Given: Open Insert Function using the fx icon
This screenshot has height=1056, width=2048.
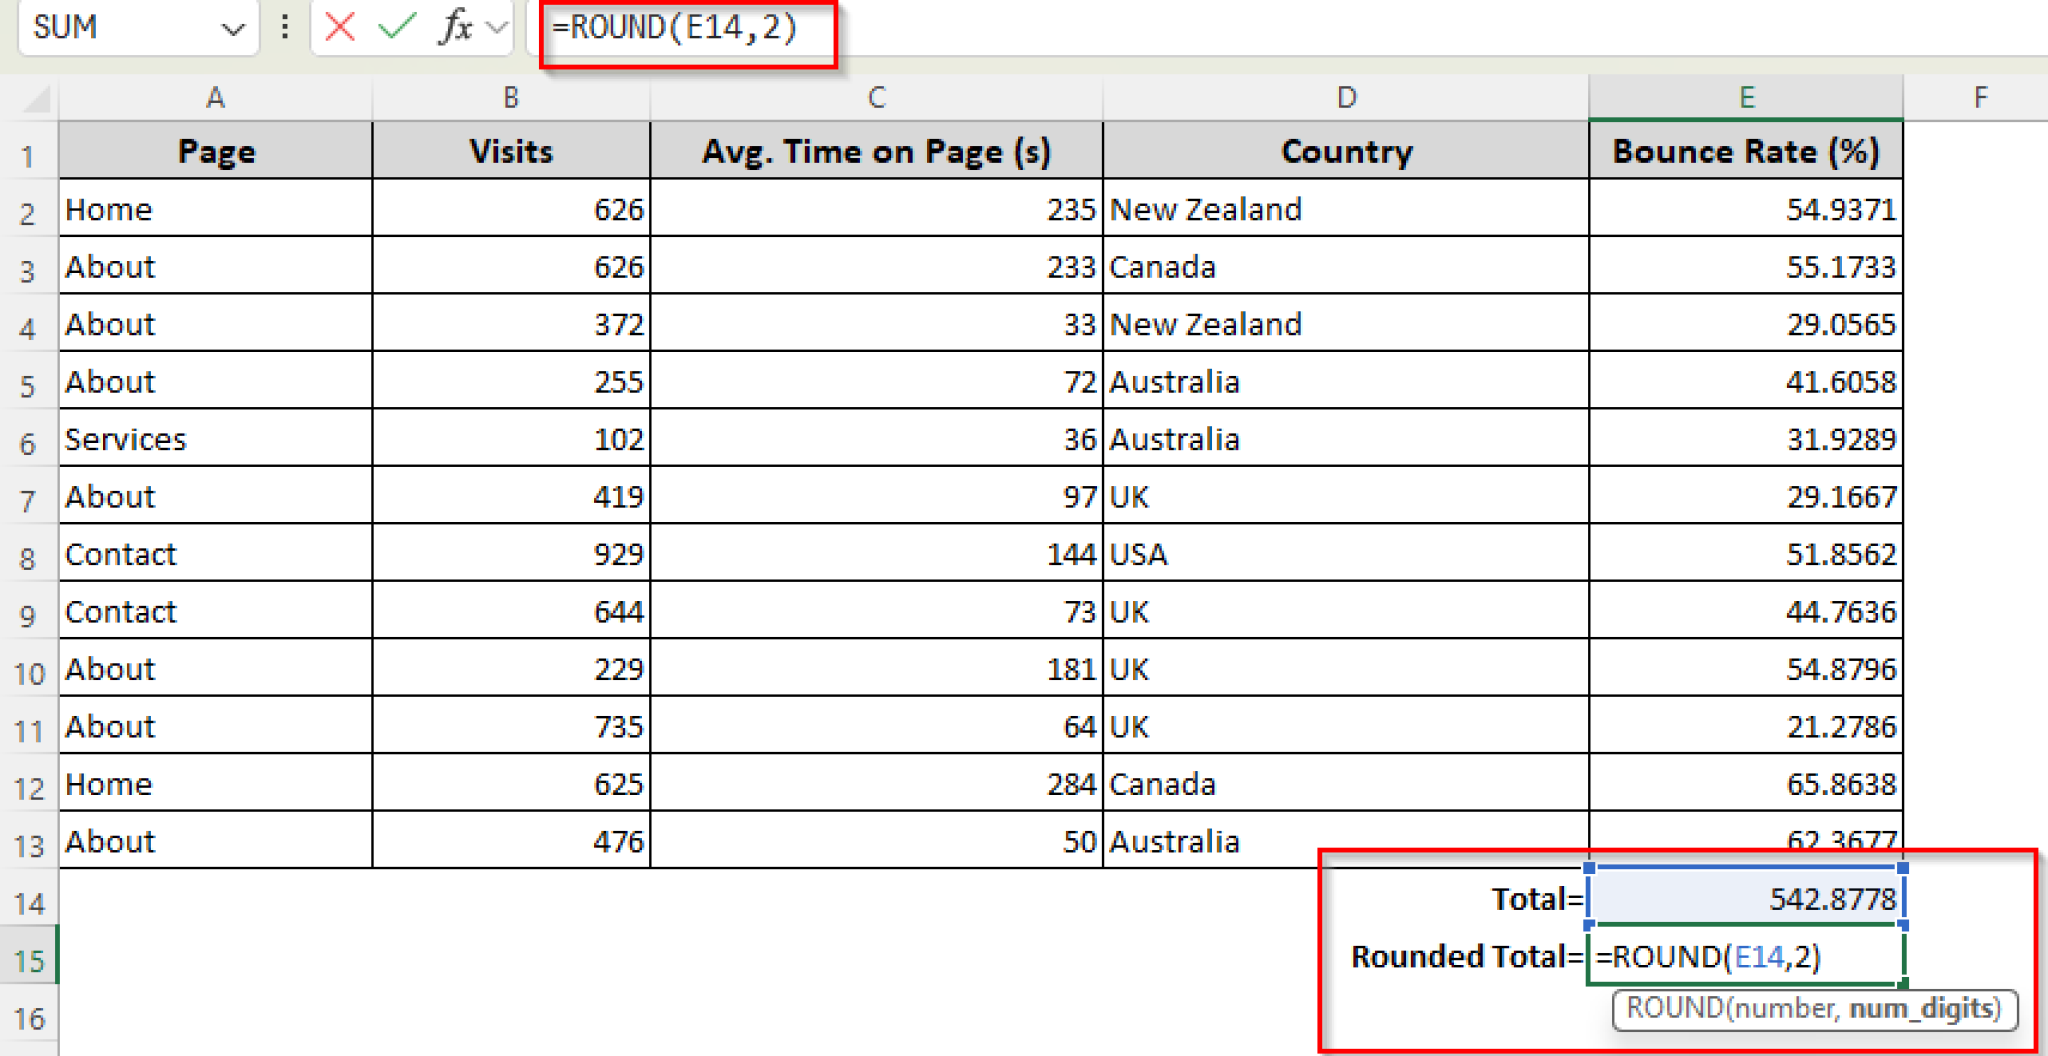Looking at the screenshot, I should [x=455, y=28].
